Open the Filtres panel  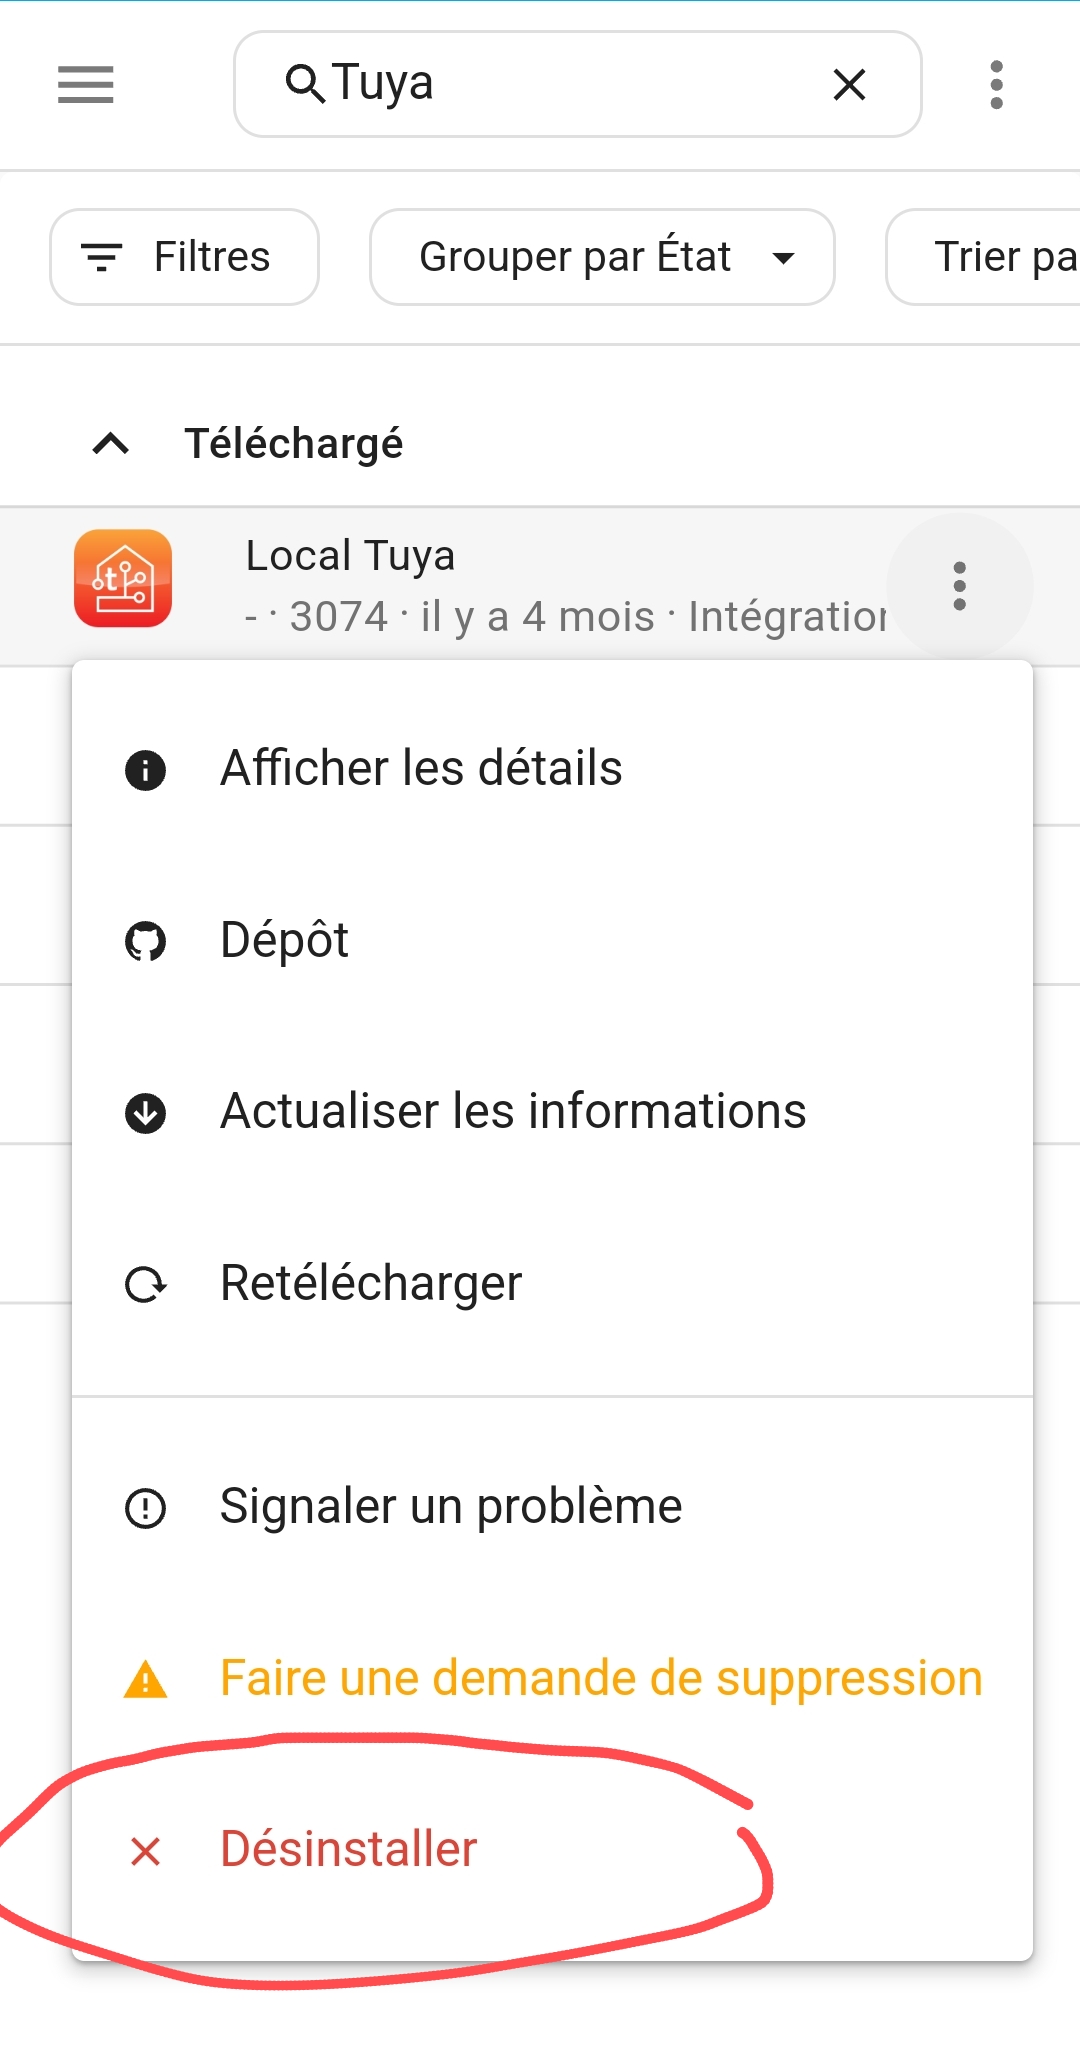tap(185, 257)
